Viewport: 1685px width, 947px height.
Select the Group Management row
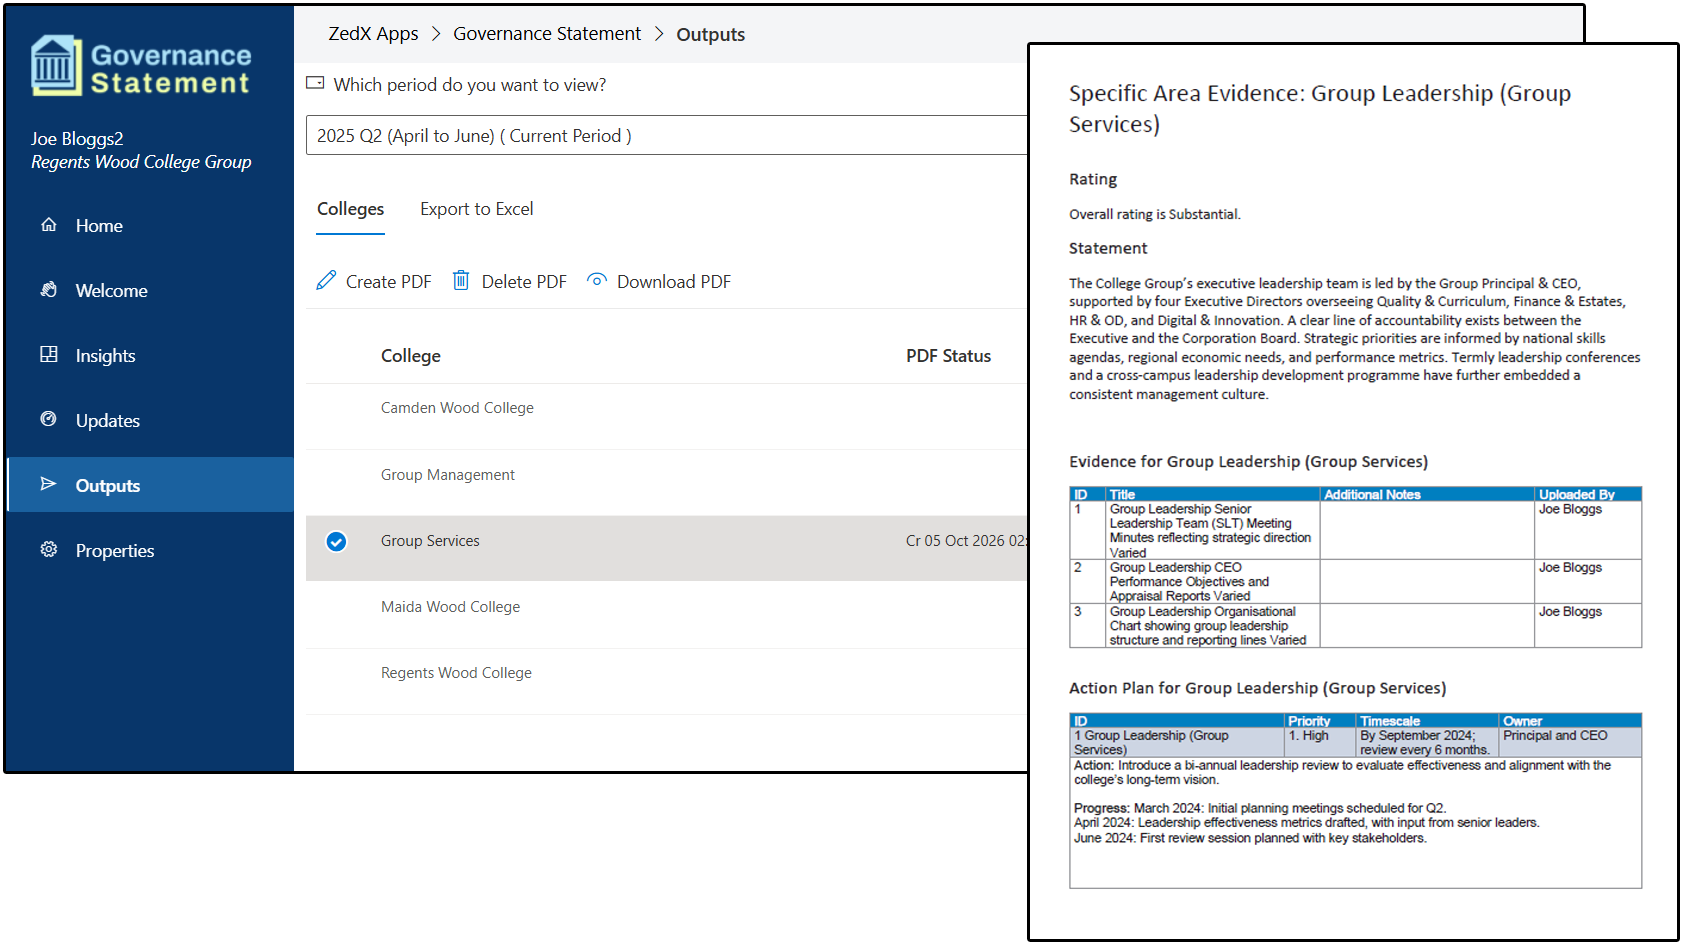click(666, 483)
